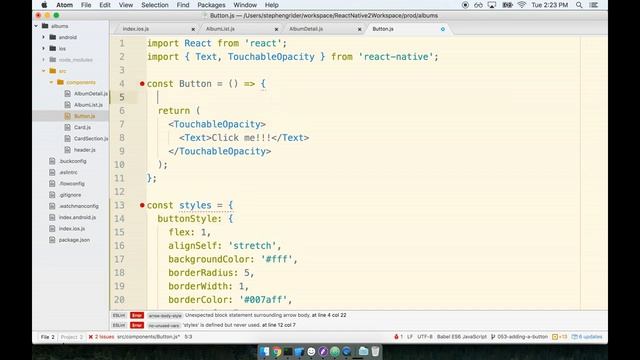Click the 053-adding-a-button git branch
640x360 pixels.
519,337
